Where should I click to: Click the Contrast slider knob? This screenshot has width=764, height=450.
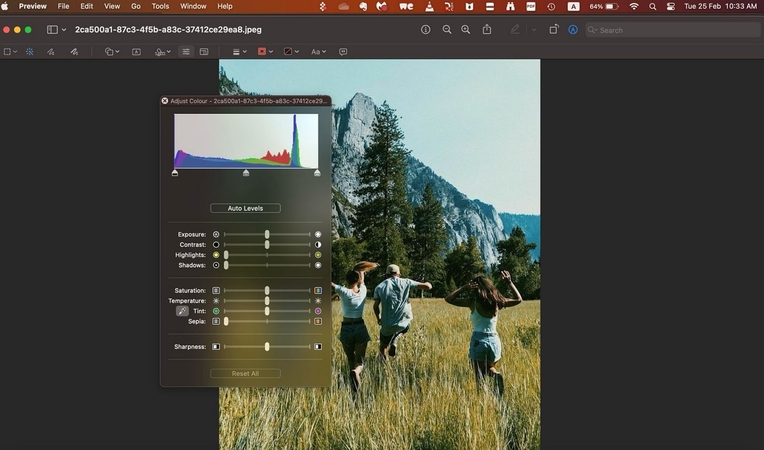(267, 244)
